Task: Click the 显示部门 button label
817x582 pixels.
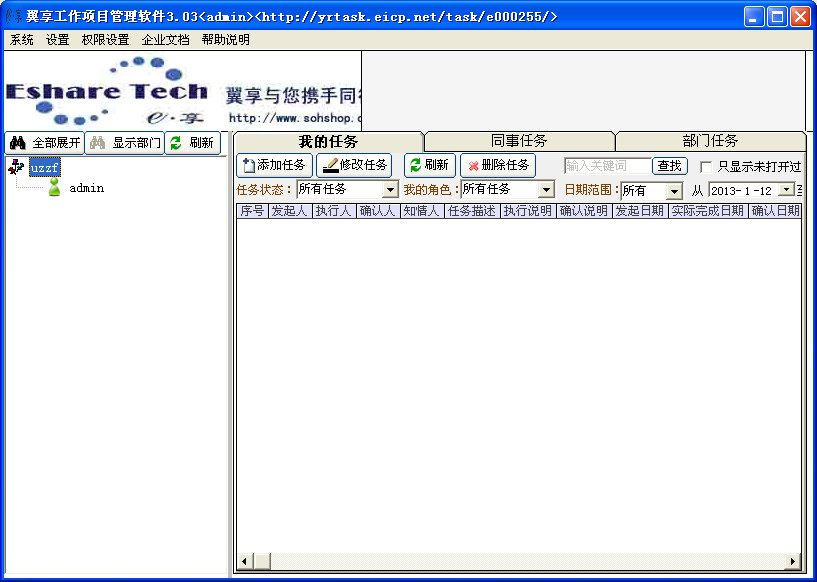Action: click(137, 143)
